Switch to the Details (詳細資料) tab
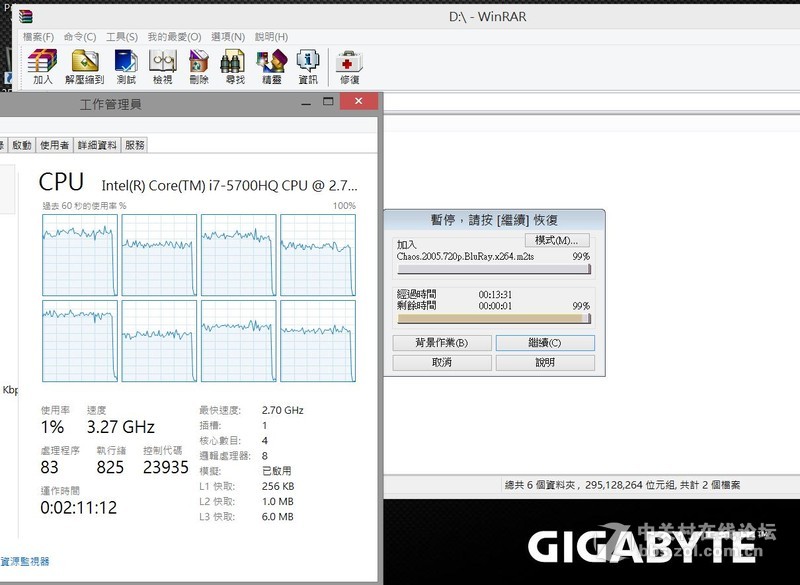Screen dimensions: 800x585 97,145
